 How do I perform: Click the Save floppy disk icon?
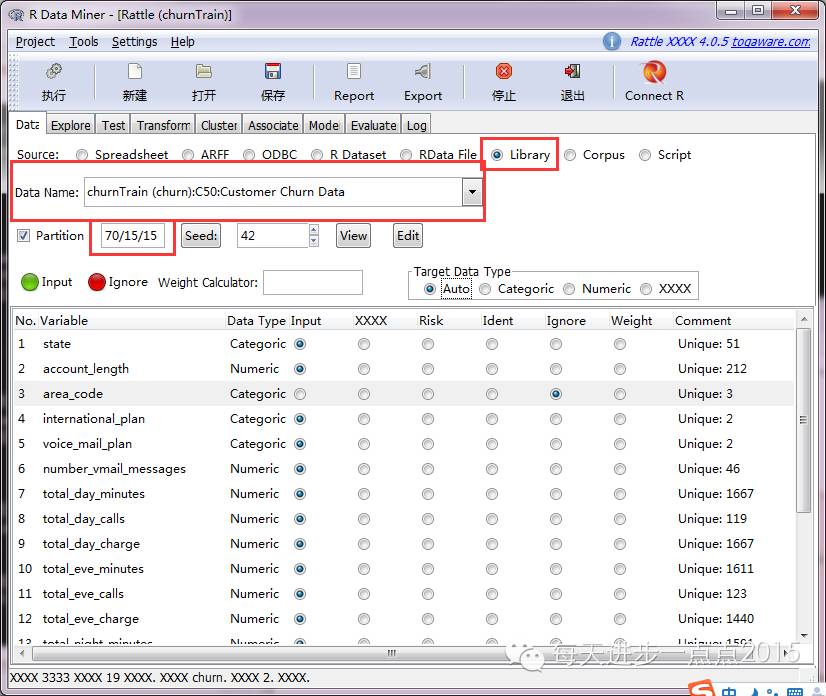click(272, 72)
